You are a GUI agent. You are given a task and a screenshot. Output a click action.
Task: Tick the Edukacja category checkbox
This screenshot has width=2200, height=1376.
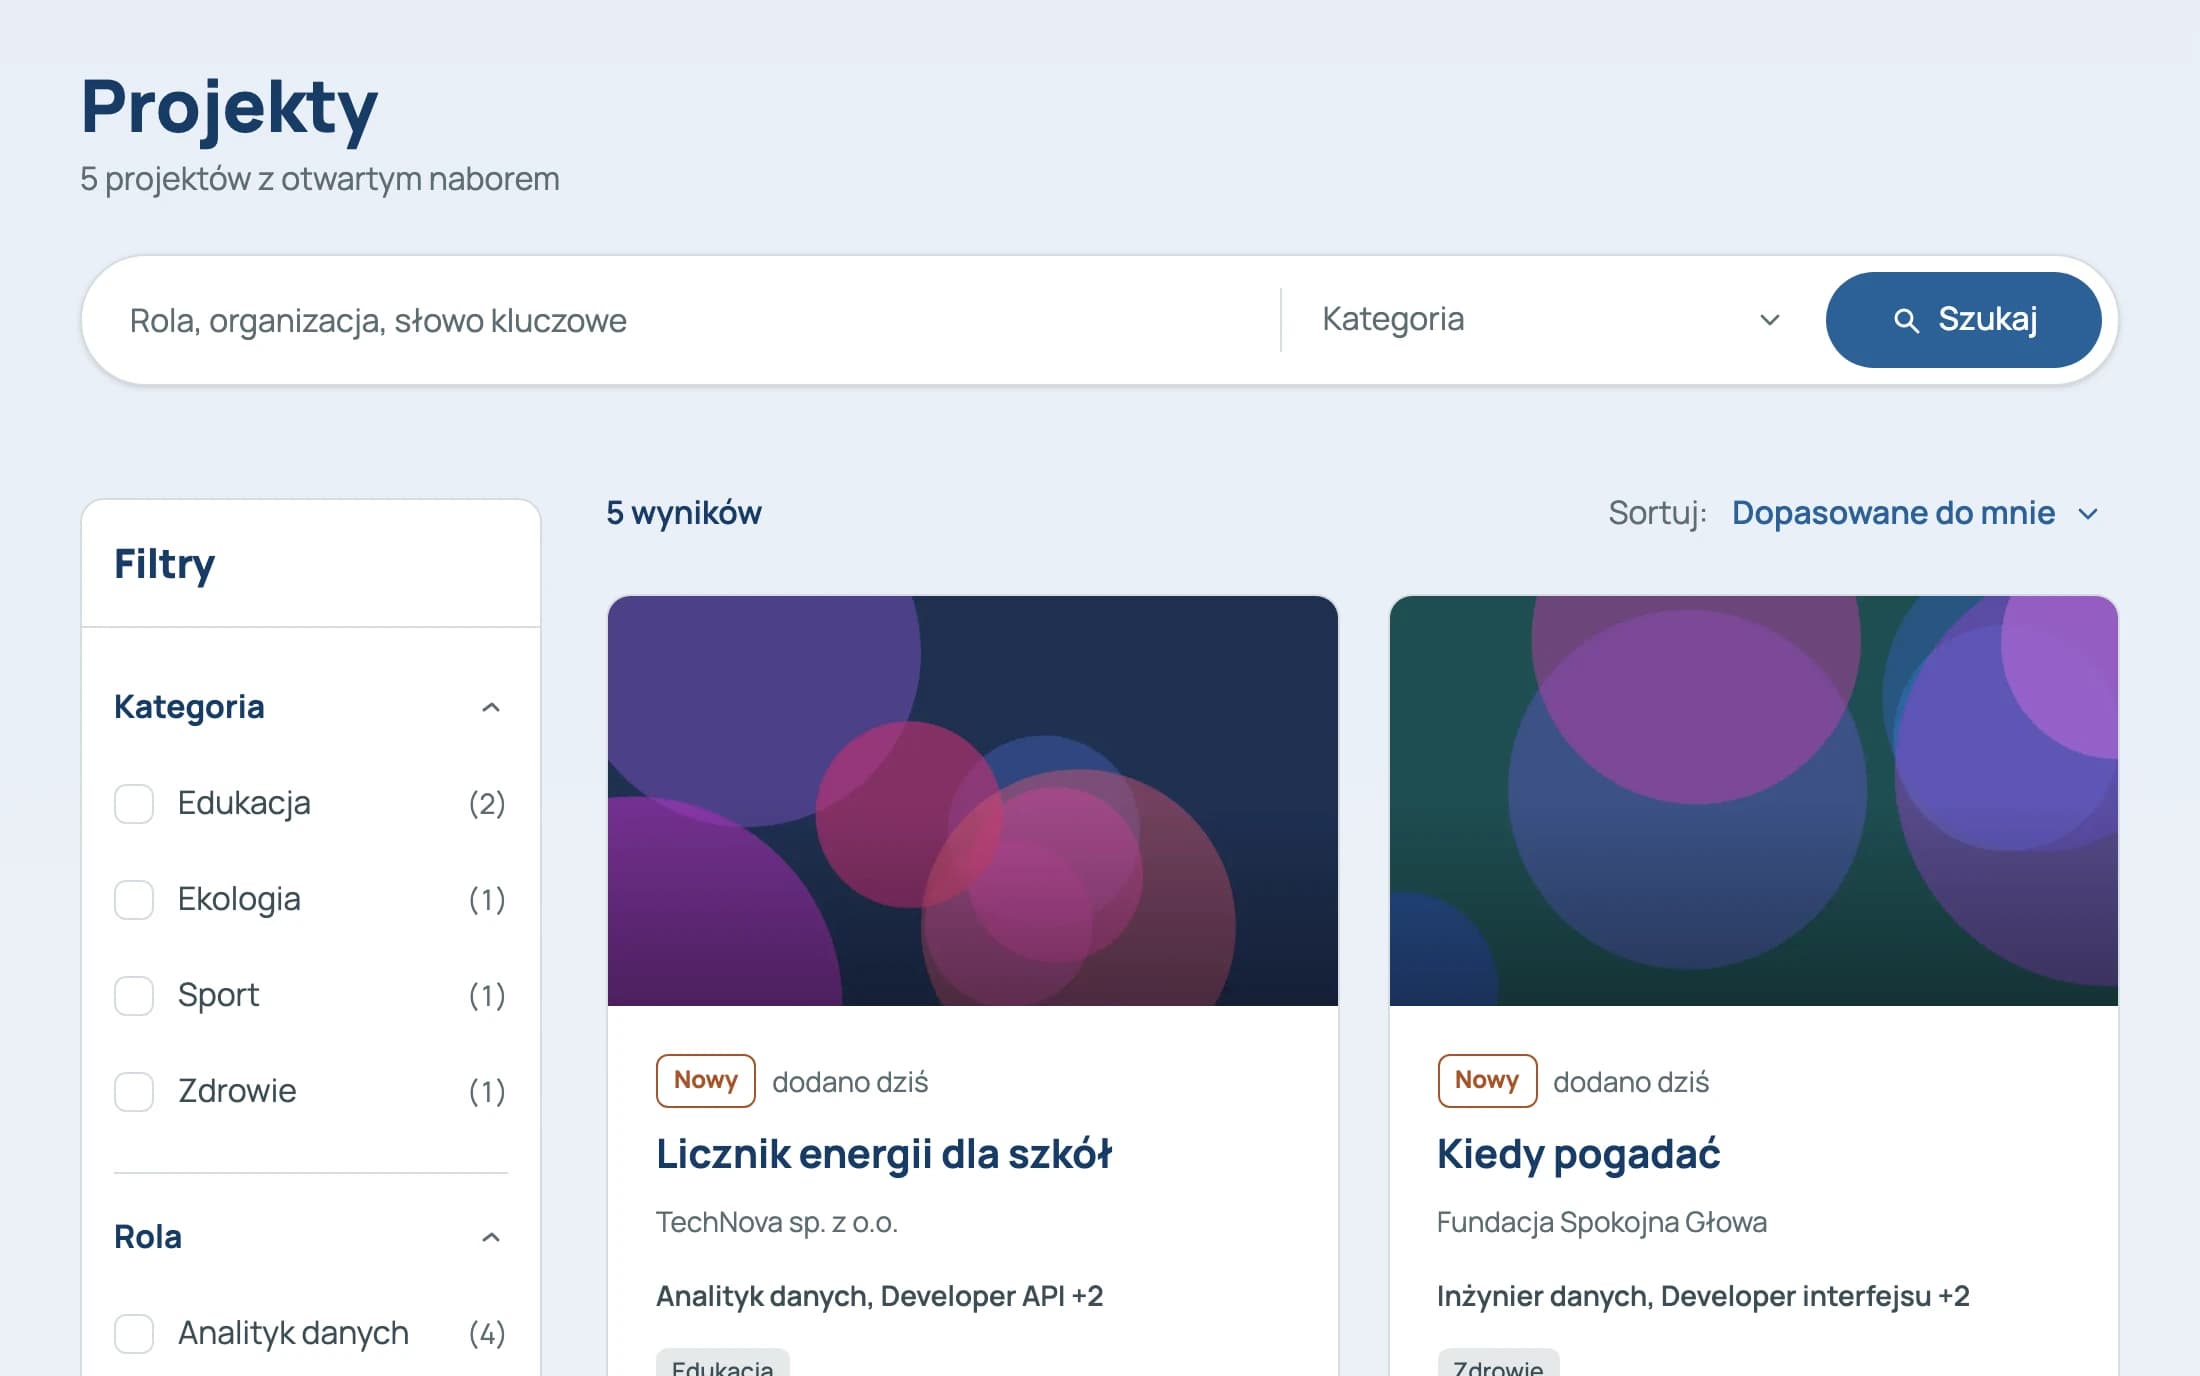tap(134, 803)
